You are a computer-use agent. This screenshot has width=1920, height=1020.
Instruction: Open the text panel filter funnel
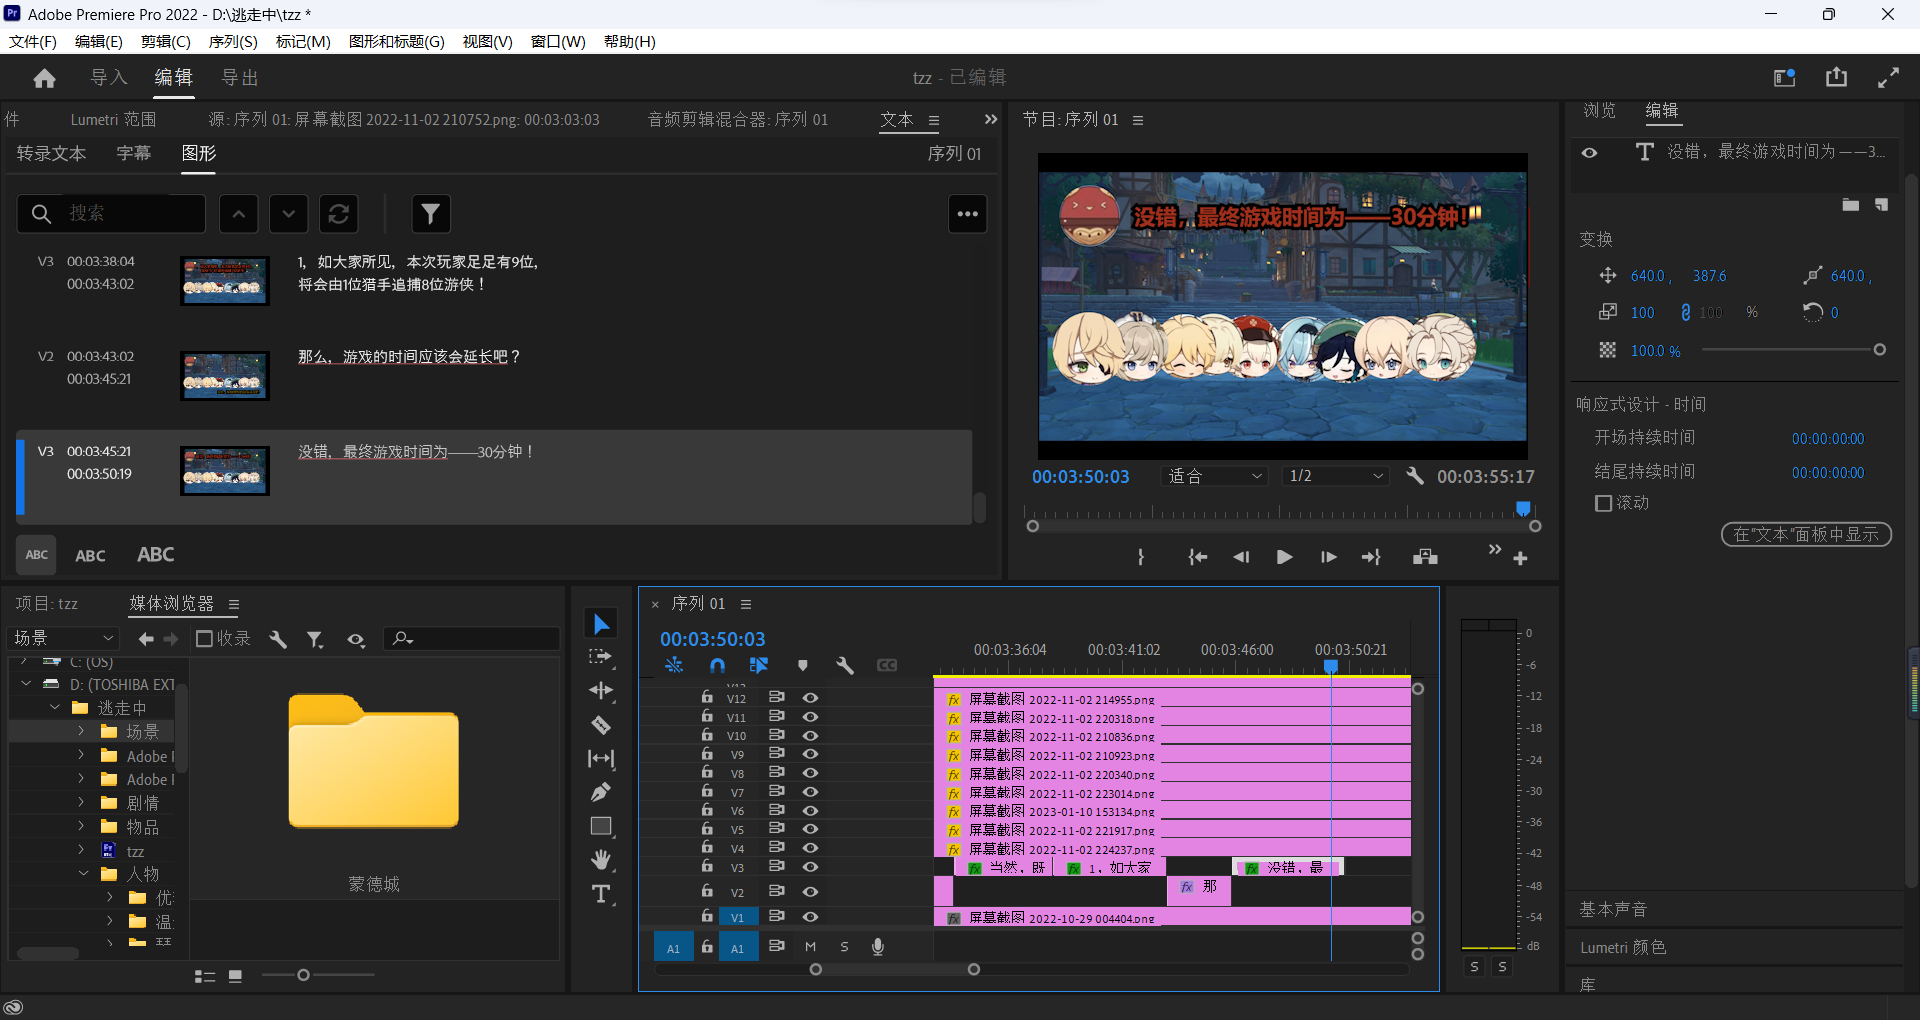tap(431, 213)
